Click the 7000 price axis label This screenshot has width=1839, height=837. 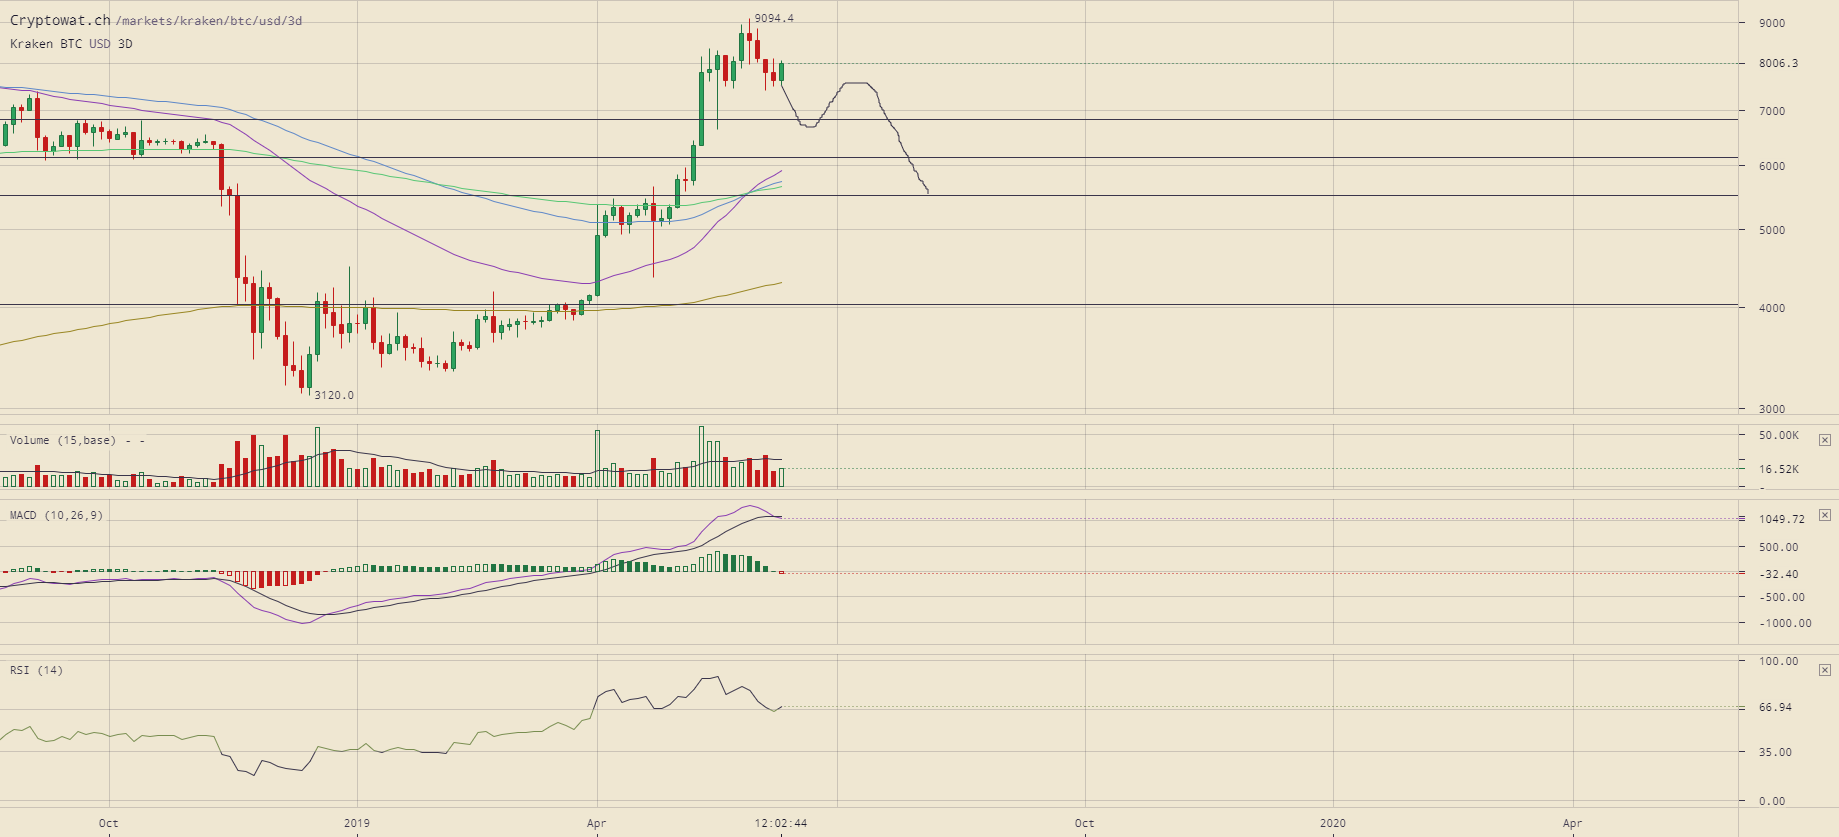(1772, 111)
